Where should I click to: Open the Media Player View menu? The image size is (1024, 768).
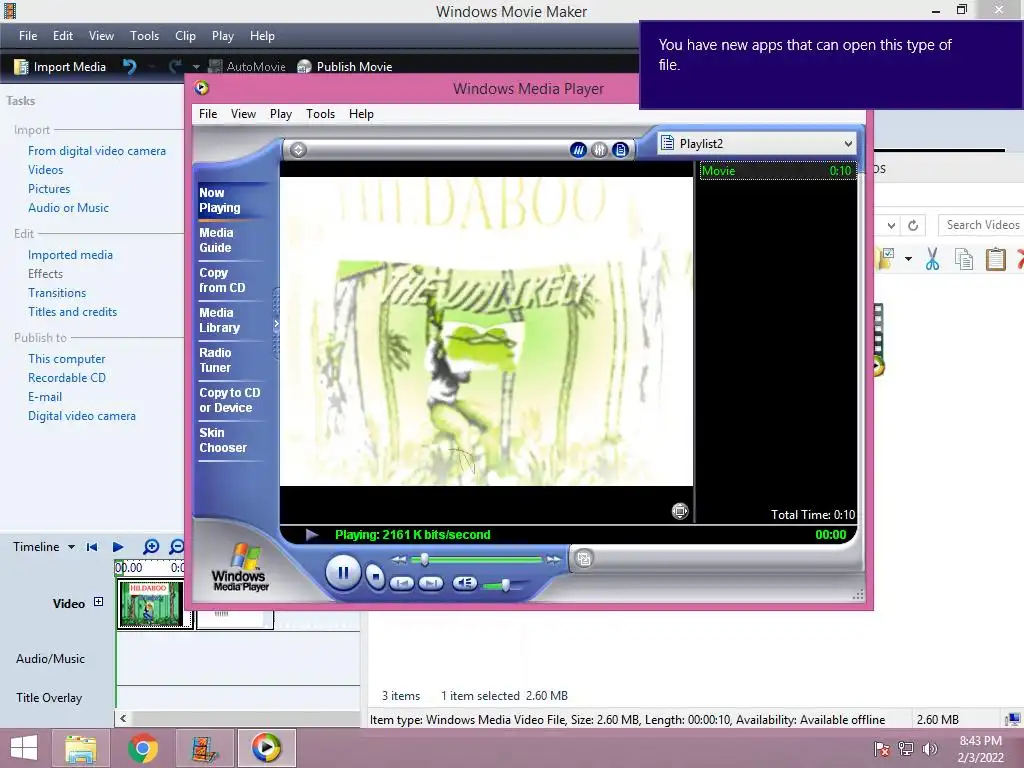(x=243, y=114)
